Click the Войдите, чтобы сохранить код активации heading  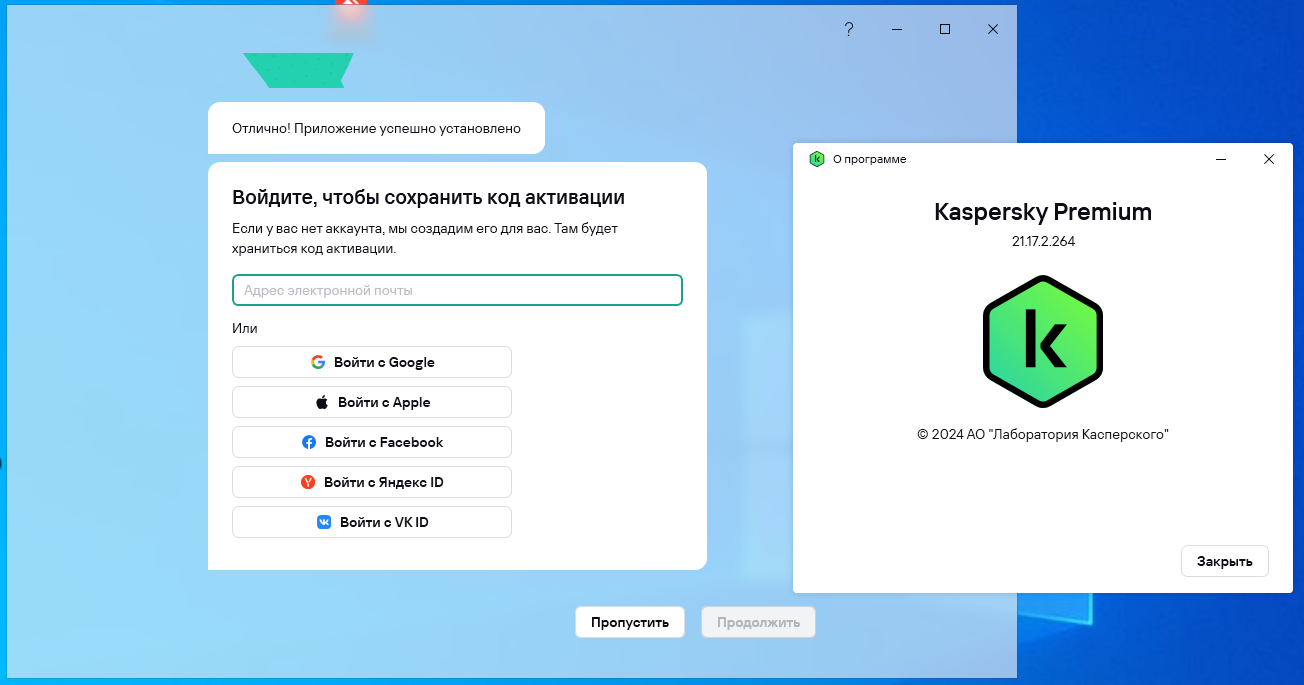click(429, 197)
